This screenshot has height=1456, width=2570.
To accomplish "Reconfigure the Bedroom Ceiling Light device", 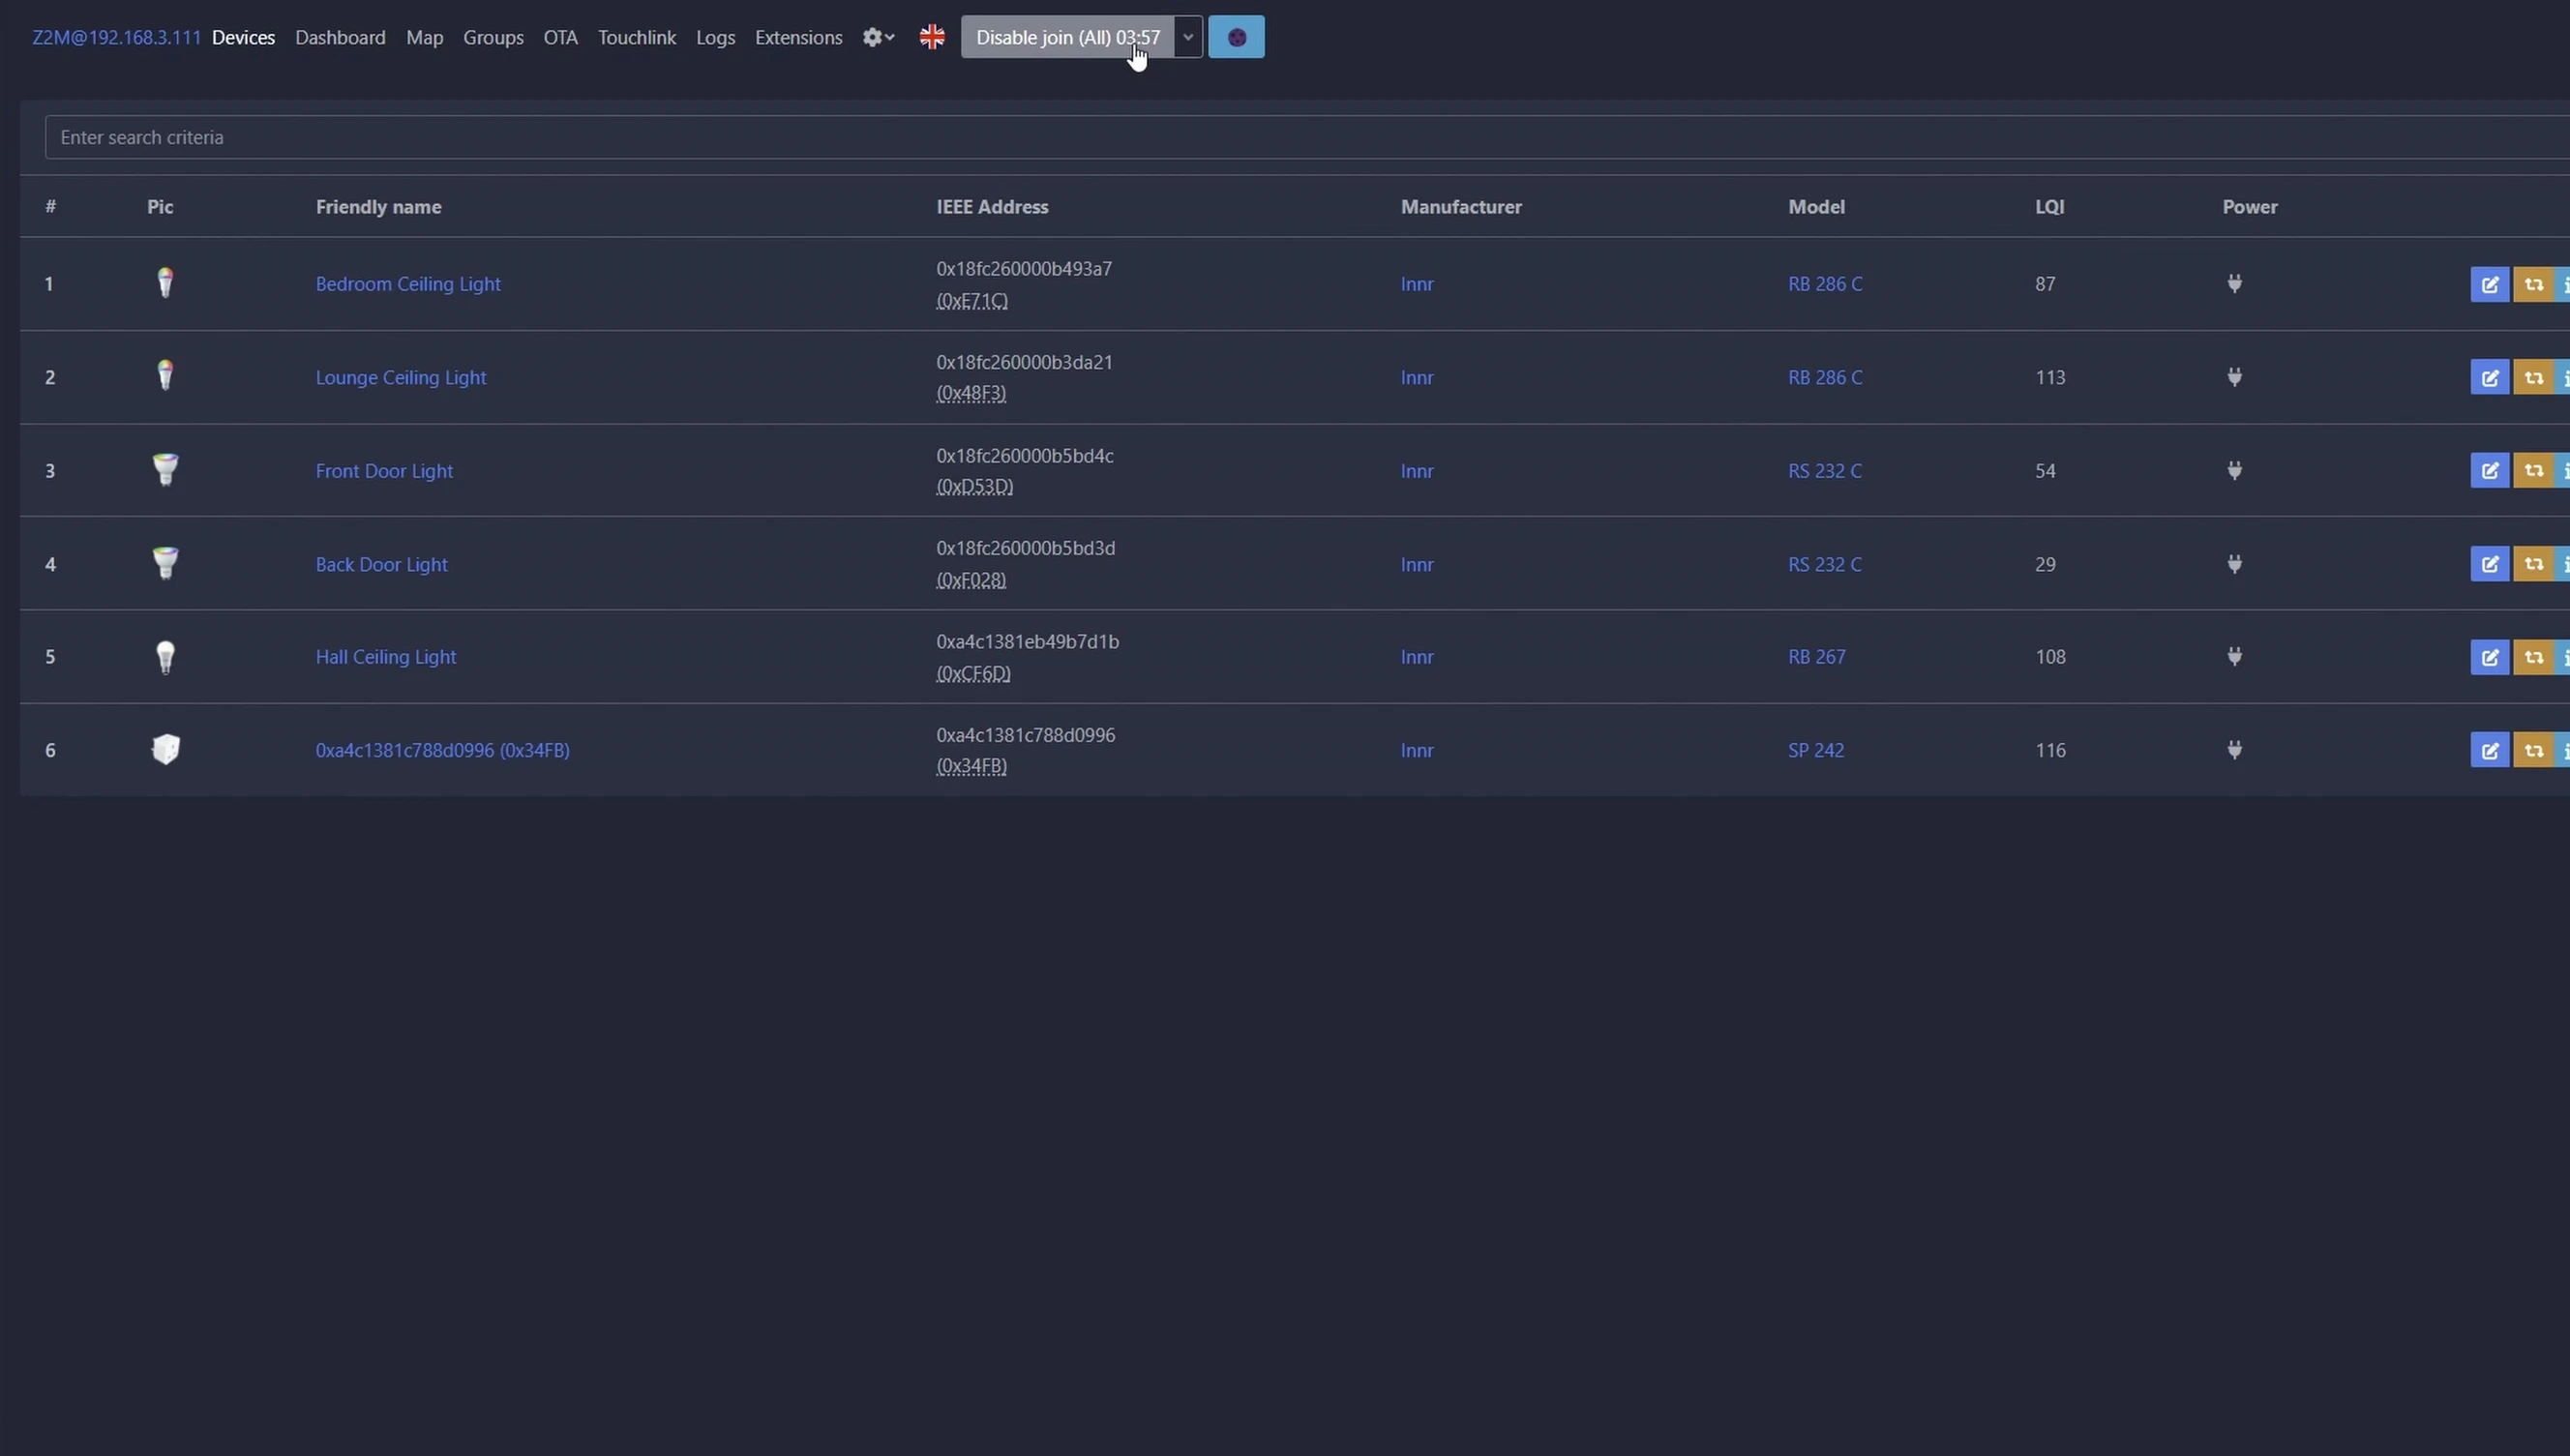I will click(x=2533, y=284).
